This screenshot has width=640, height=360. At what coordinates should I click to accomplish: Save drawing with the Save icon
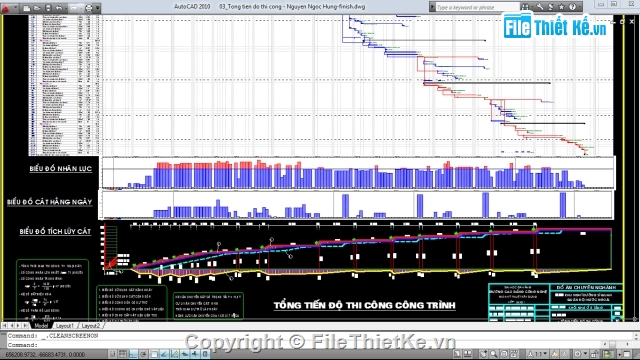pos(48,8)
